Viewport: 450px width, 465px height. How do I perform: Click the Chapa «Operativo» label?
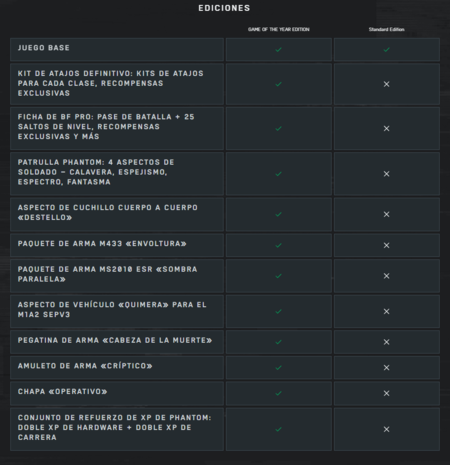pos(63,392)
